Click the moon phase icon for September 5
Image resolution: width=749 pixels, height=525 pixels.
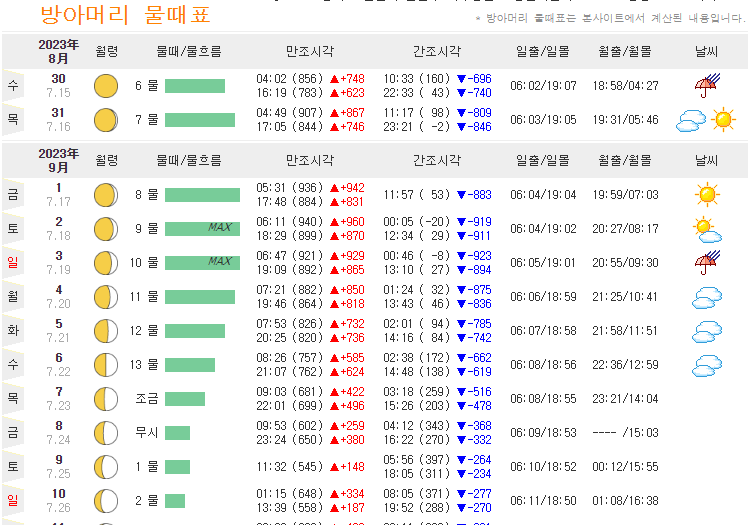click(x=106, y=331)
